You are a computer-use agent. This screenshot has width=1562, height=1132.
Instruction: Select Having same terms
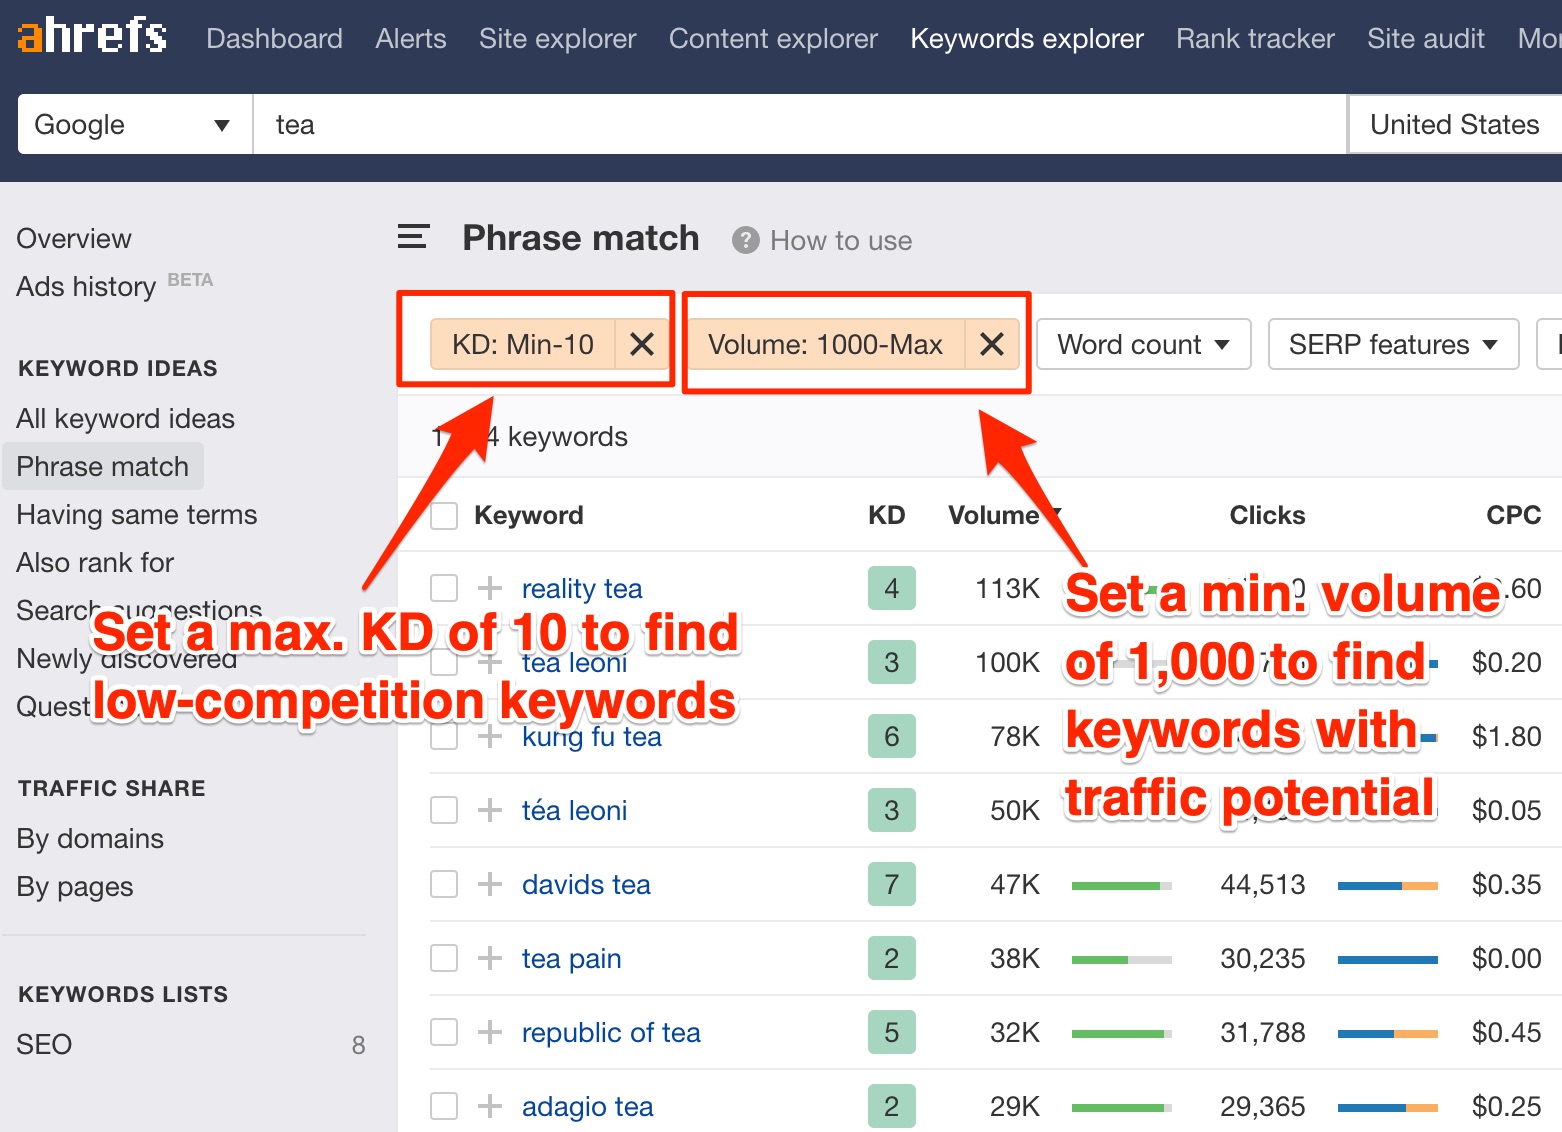[136, 514]
